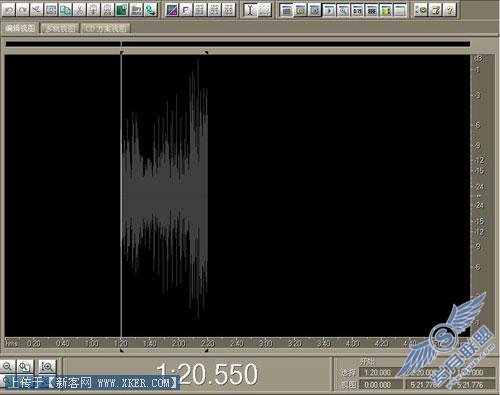500x395 pixels.
Task: Select the I-beam time selection tool
Action: tap(250, 10)
